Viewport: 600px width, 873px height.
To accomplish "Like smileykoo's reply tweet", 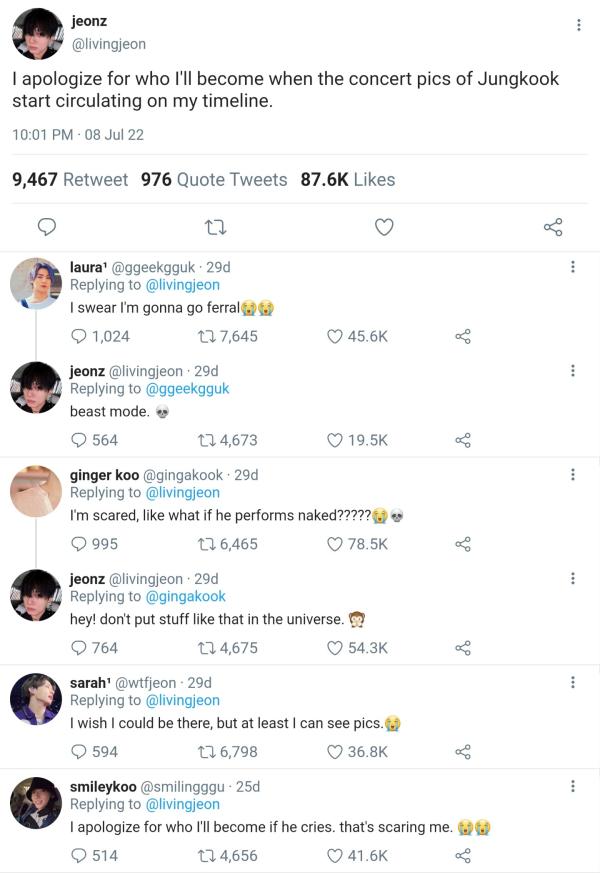I will click(x=336, y=856).
